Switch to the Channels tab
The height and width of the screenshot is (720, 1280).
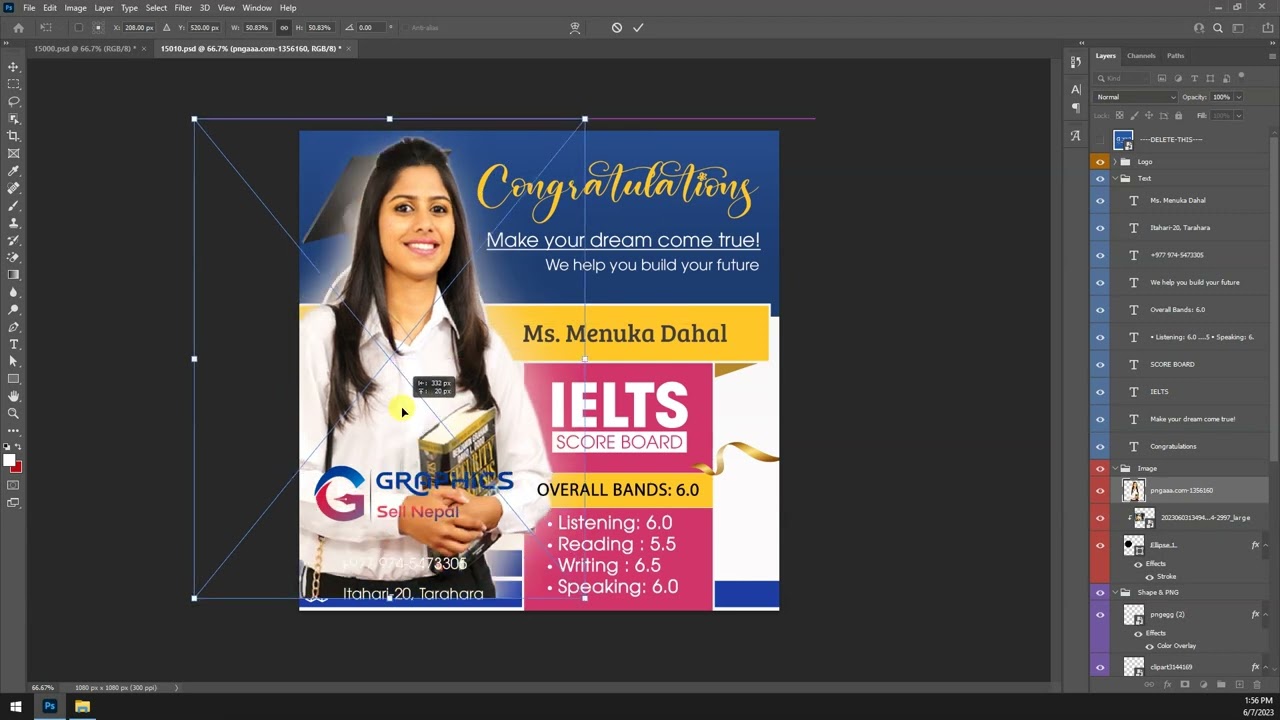tap(1141, 56)
